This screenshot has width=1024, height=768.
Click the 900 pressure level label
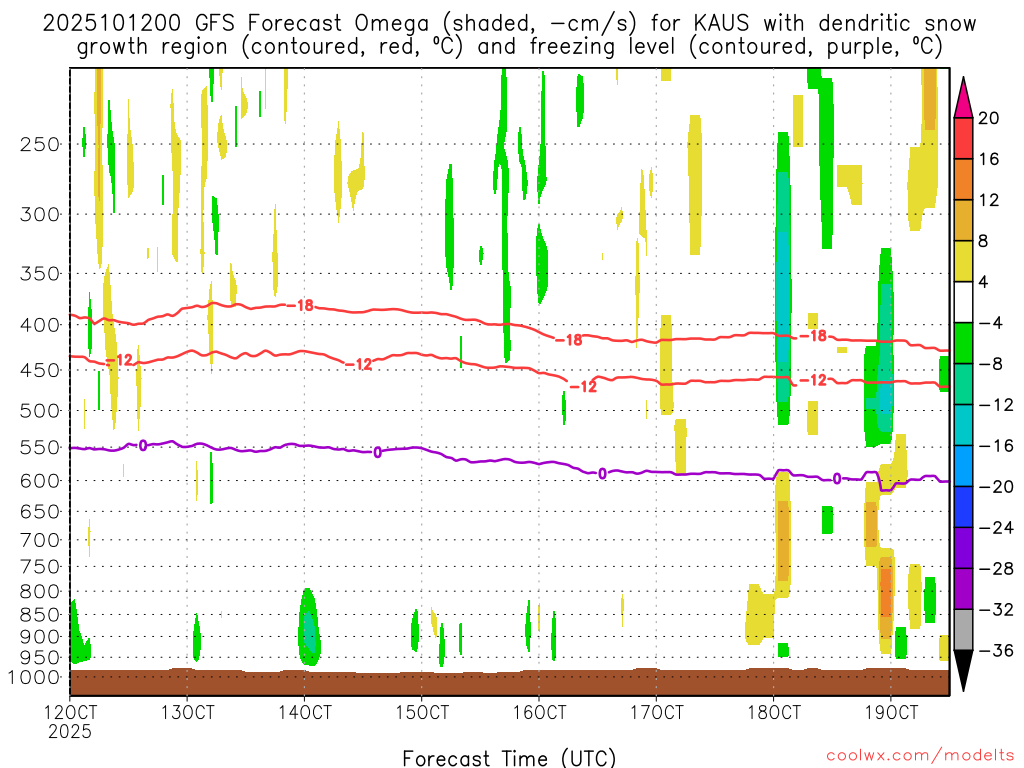(40, 637)
